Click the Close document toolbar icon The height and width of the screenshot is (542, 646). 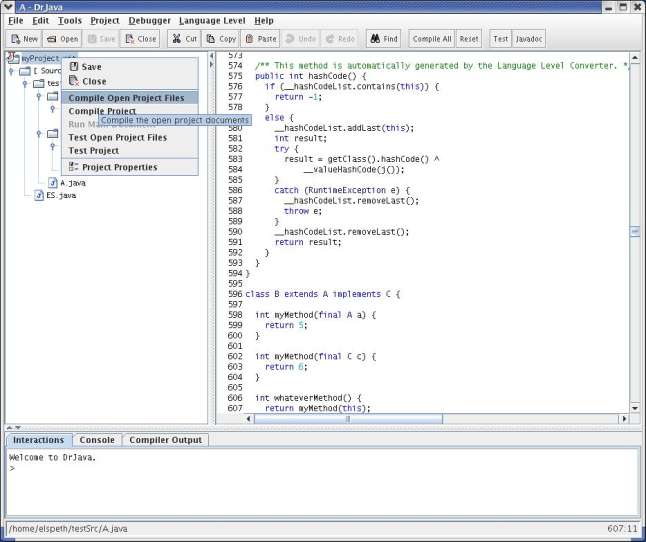[130, 39]
